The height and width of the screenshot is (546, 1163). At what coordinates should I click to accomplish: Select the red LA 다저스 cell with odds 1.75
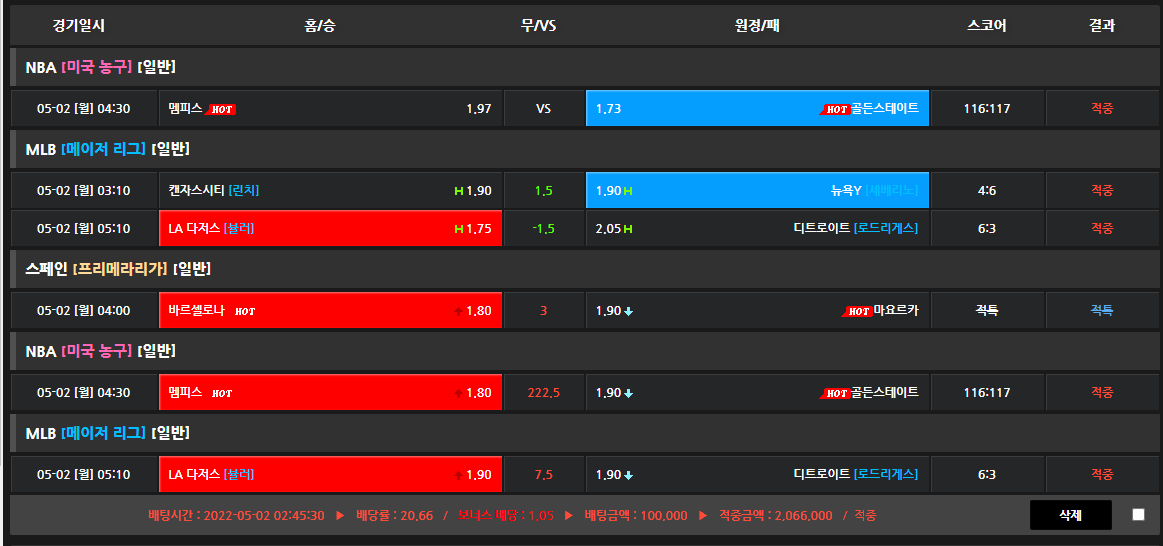coord(330,229)
